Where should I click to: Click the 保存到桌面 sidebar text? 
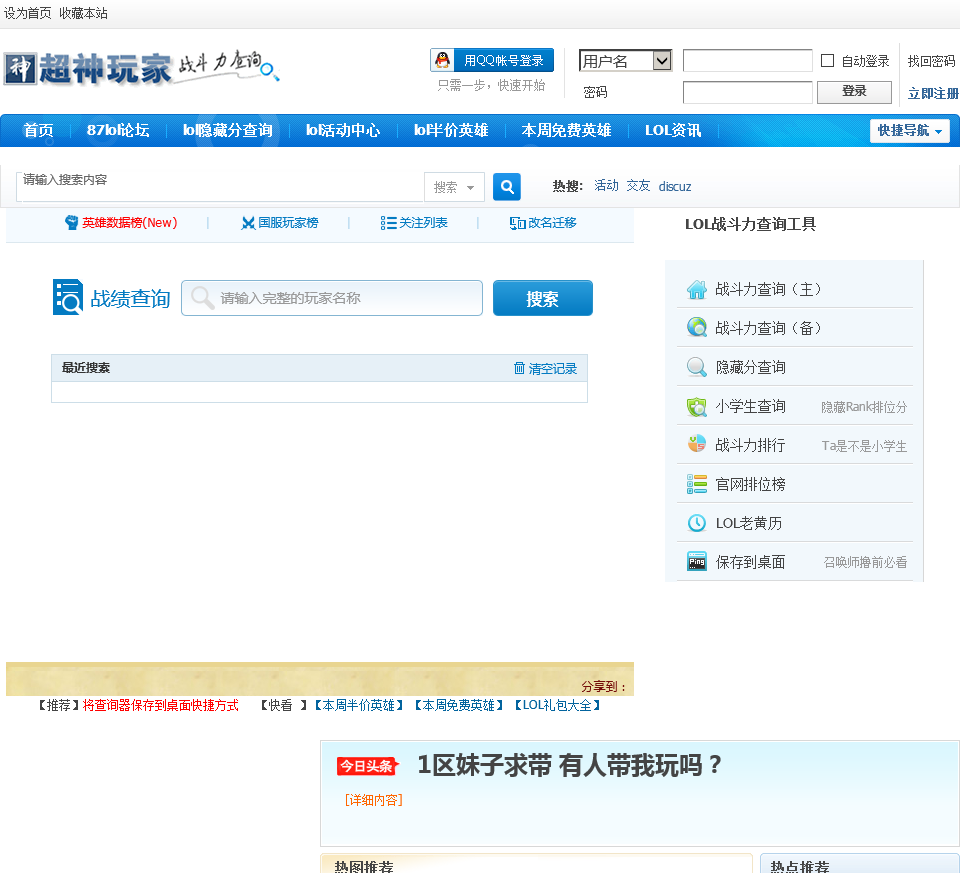(751, 562)
